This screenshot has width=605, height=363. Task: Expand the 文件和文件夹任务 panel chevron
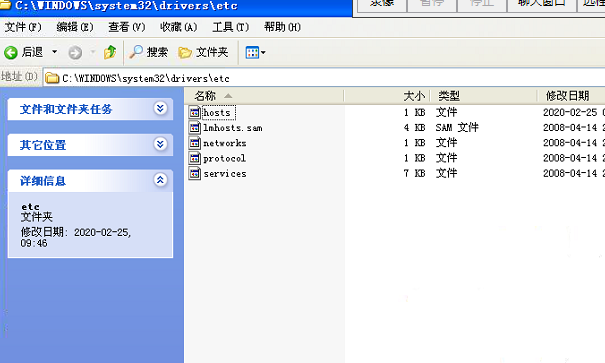tap(160, 108)
